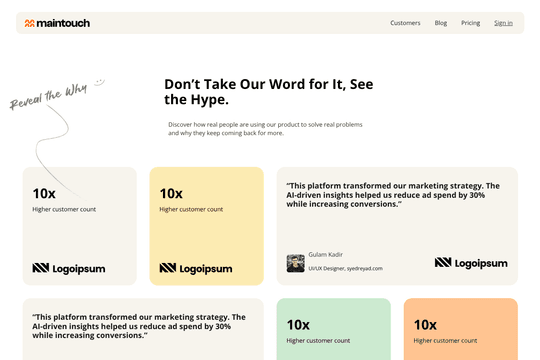Click Logoipsum logo in testimonial card

pos(471,263)
